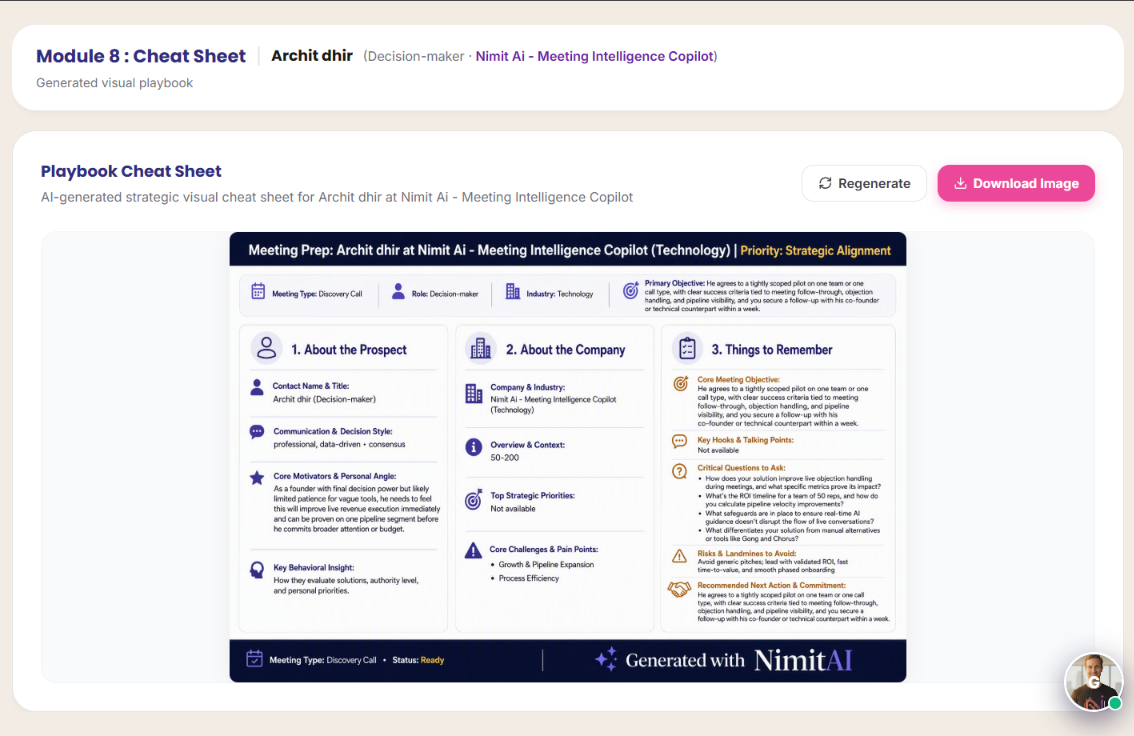The width and height of the screenshot is (1134, 736).
Task: Click the chat icon beside Key Hooks & Talking Points
Action: pos(679,441)
